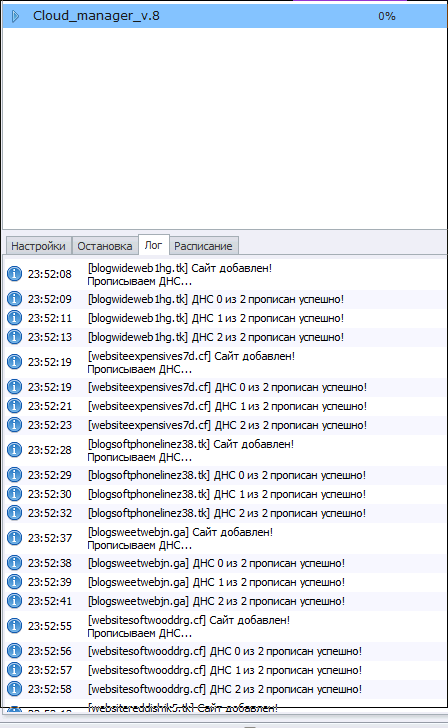The width and height of the screenshot is (448, 728).
Task: Click info icon of 23:52:58 log entry
Action: [14, 689]
